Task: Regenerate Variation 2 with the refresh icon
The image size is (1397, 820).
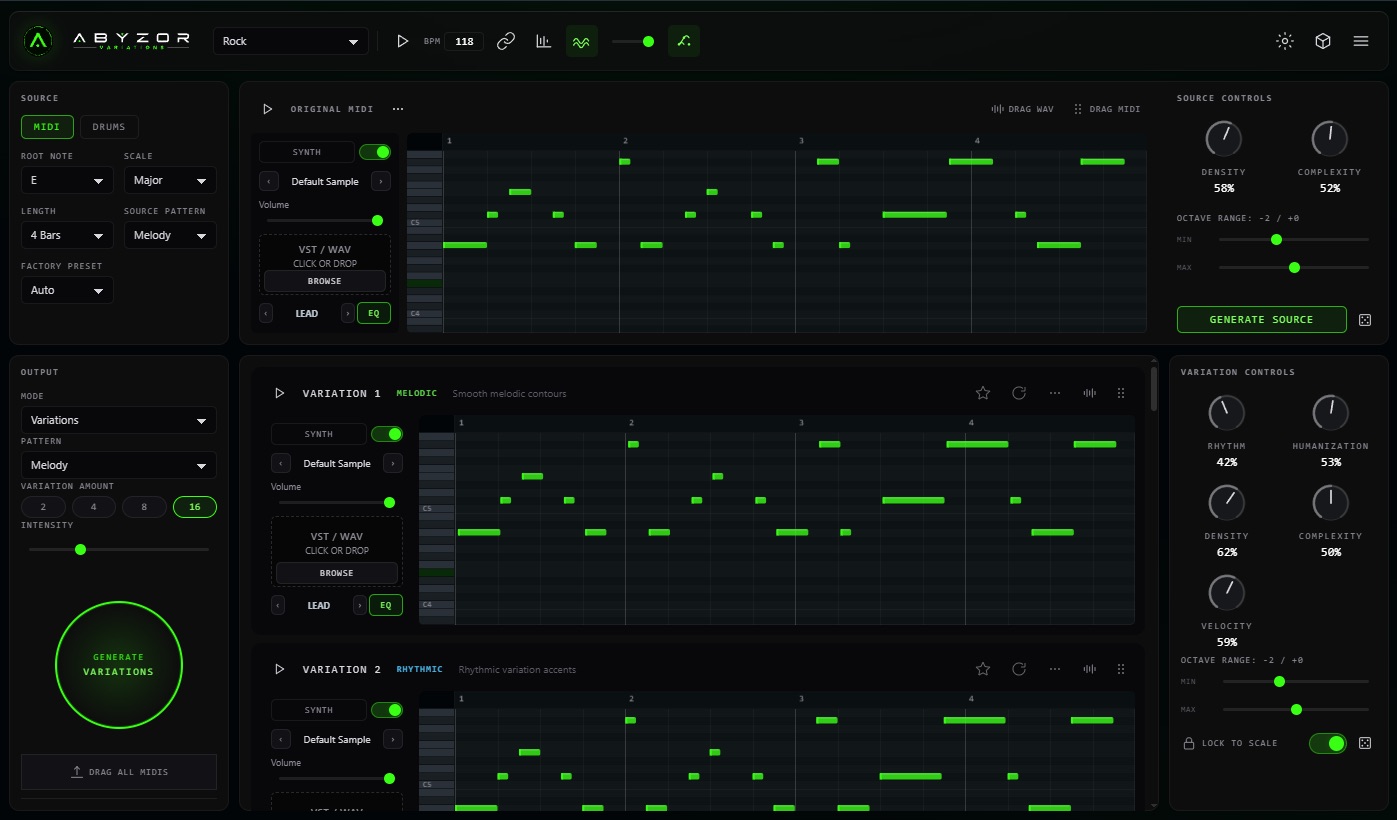Action: point(1018,669)
